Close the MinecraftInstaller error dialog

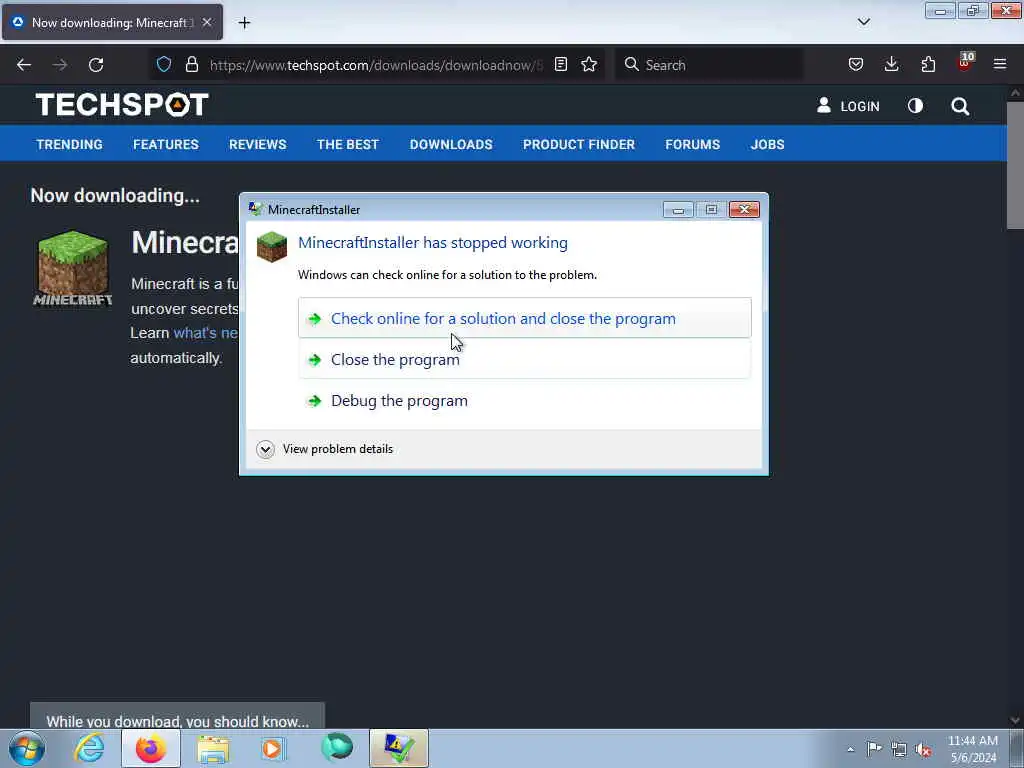click(x=744, y=209)
